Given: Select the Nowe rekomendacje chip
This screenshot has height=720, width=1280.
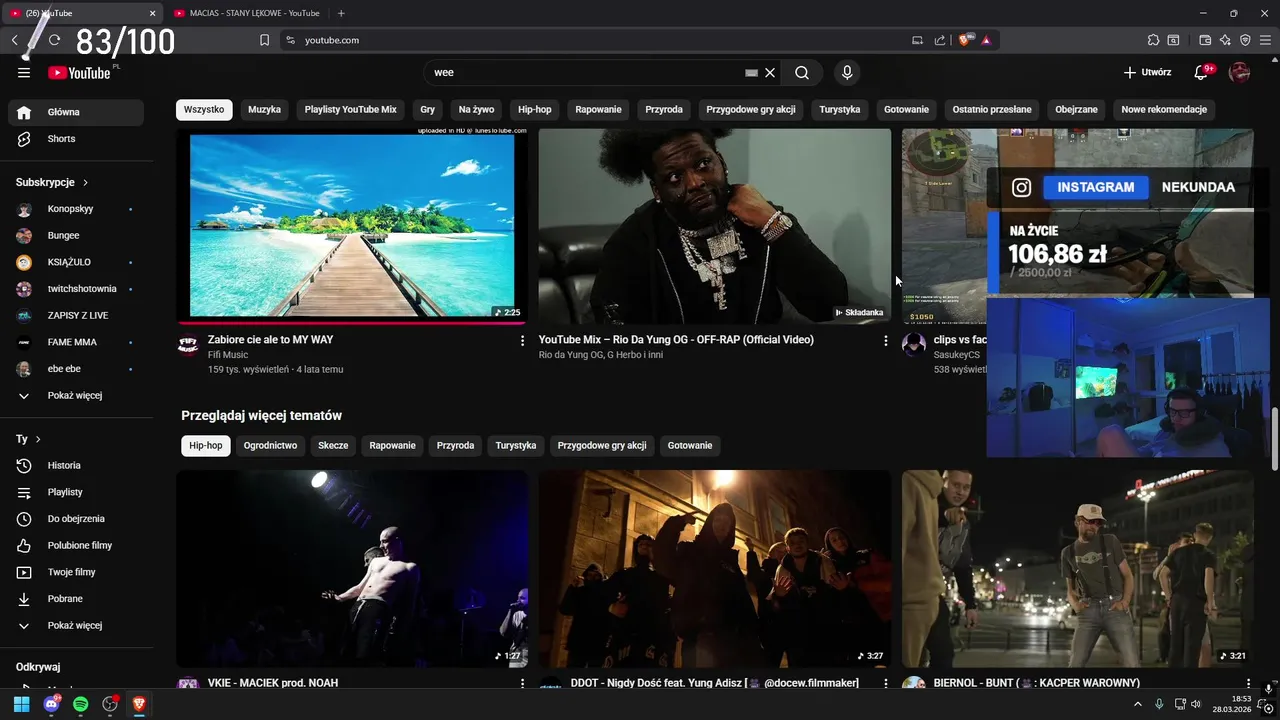Looking at the screenshot, I should (1164, 109).
